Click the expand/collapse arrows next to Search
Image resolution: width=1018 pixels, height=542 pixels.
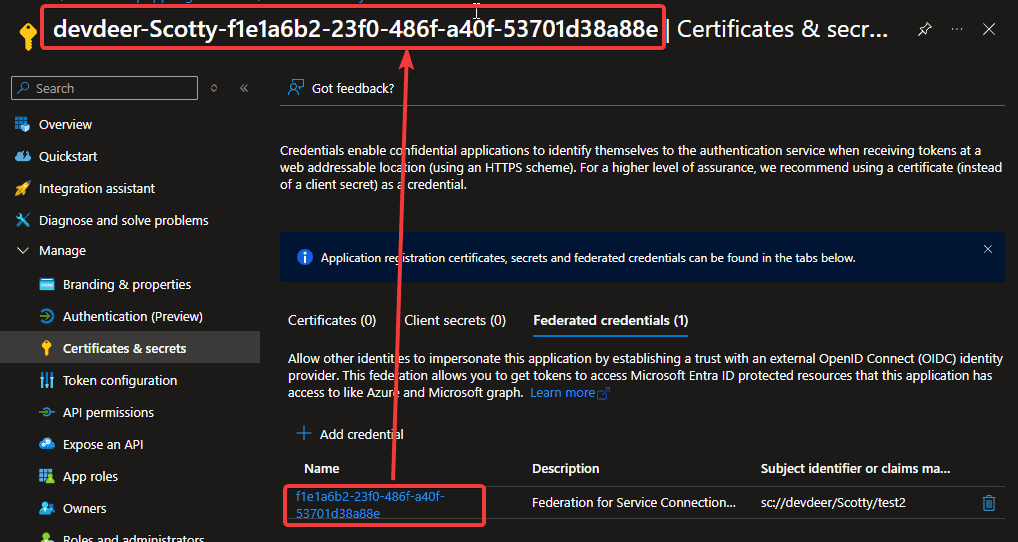click(x=214, y=88)
